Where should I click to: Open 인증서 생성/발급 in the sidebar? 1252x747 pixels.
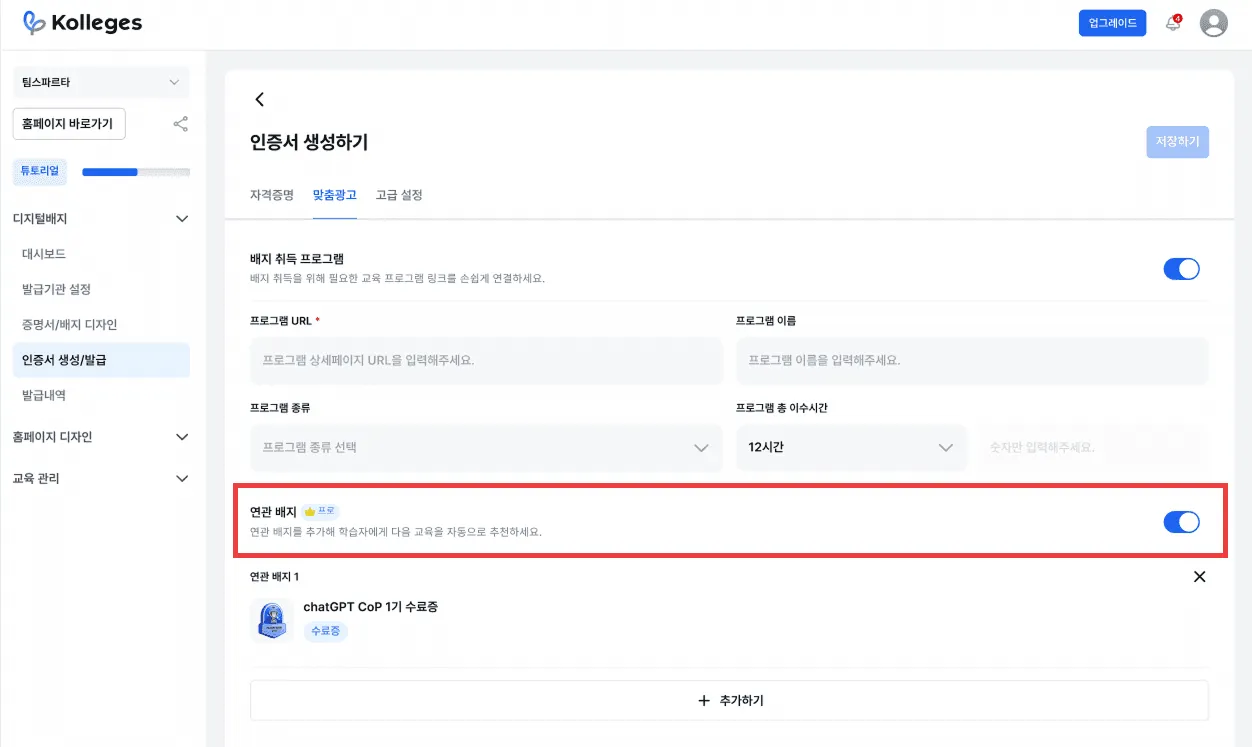coord(101,360)
